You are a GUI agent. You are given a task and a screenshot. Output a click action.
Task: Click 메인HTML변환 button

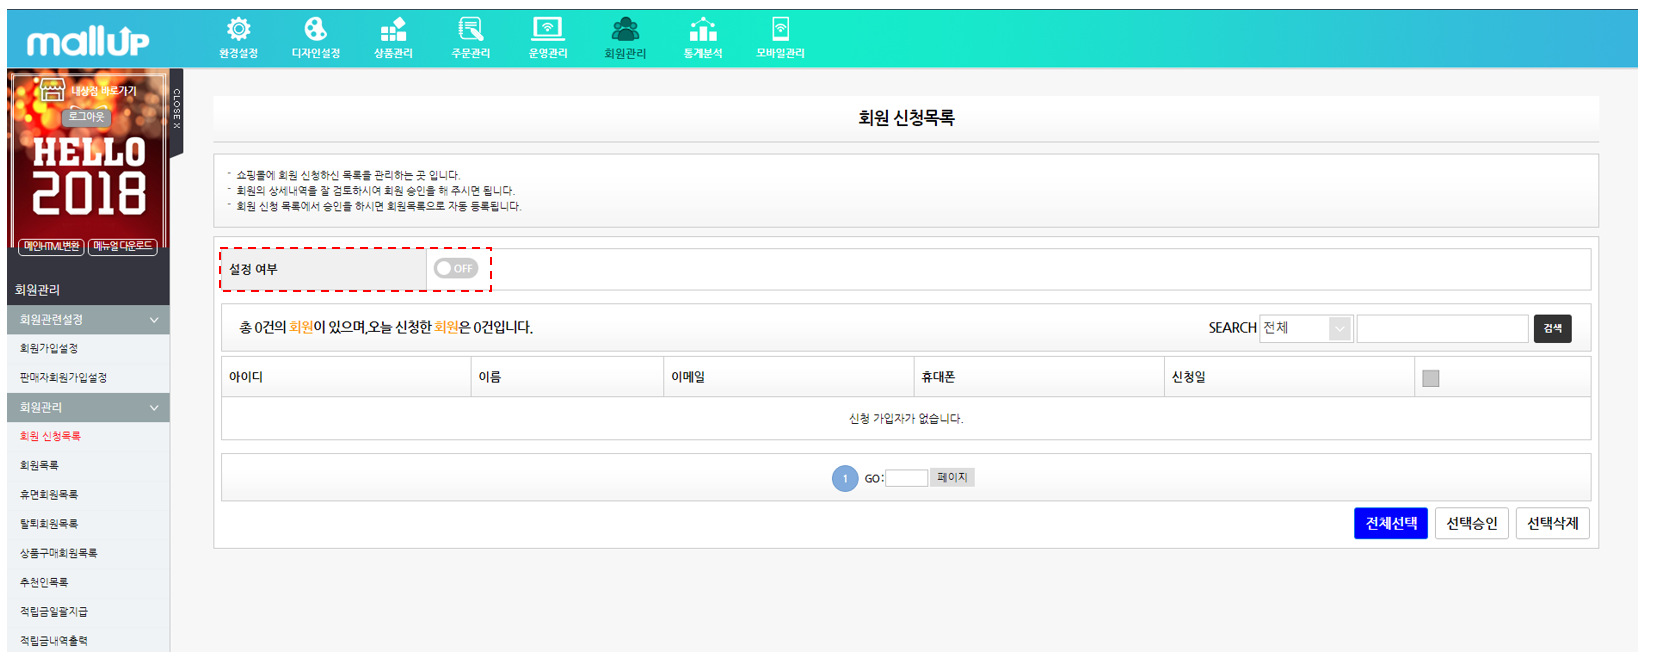pos(52,246)
